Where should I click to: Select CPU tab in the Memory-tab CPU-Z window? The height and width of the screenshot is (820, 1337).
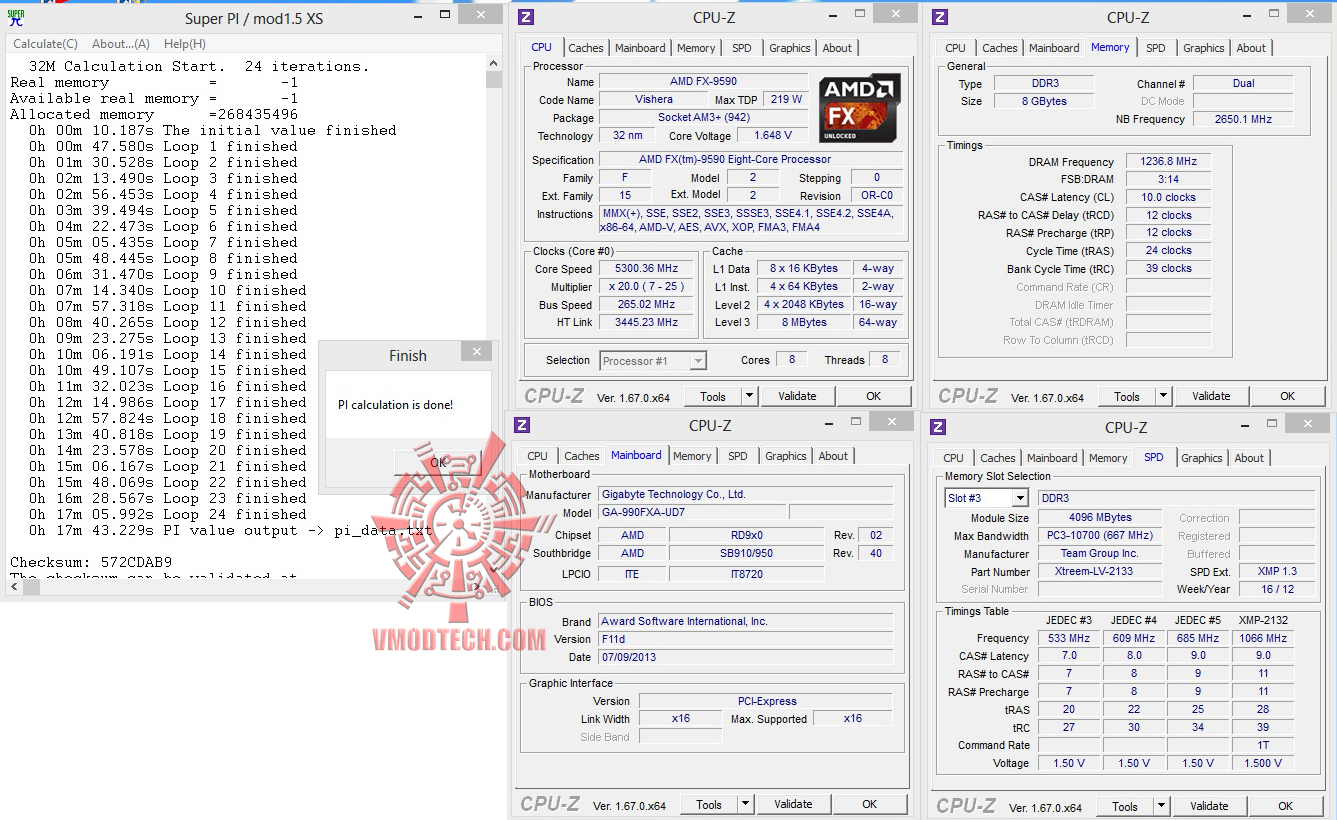956,48
